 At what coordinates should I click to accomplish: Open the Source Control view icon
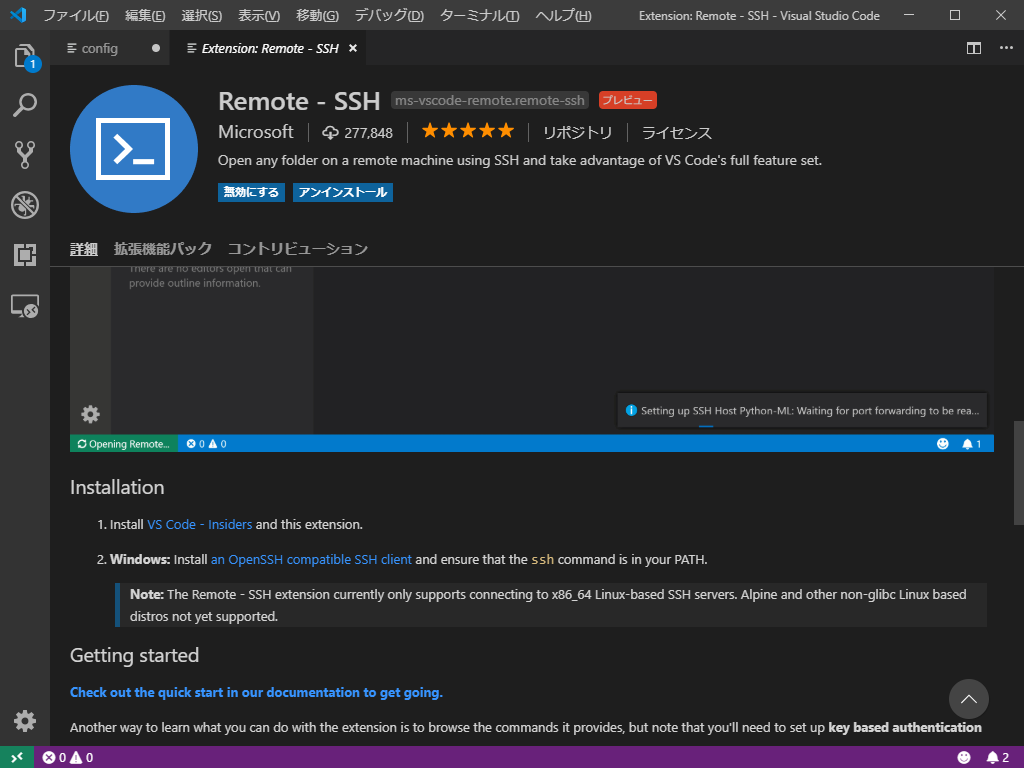coord(25,155)
